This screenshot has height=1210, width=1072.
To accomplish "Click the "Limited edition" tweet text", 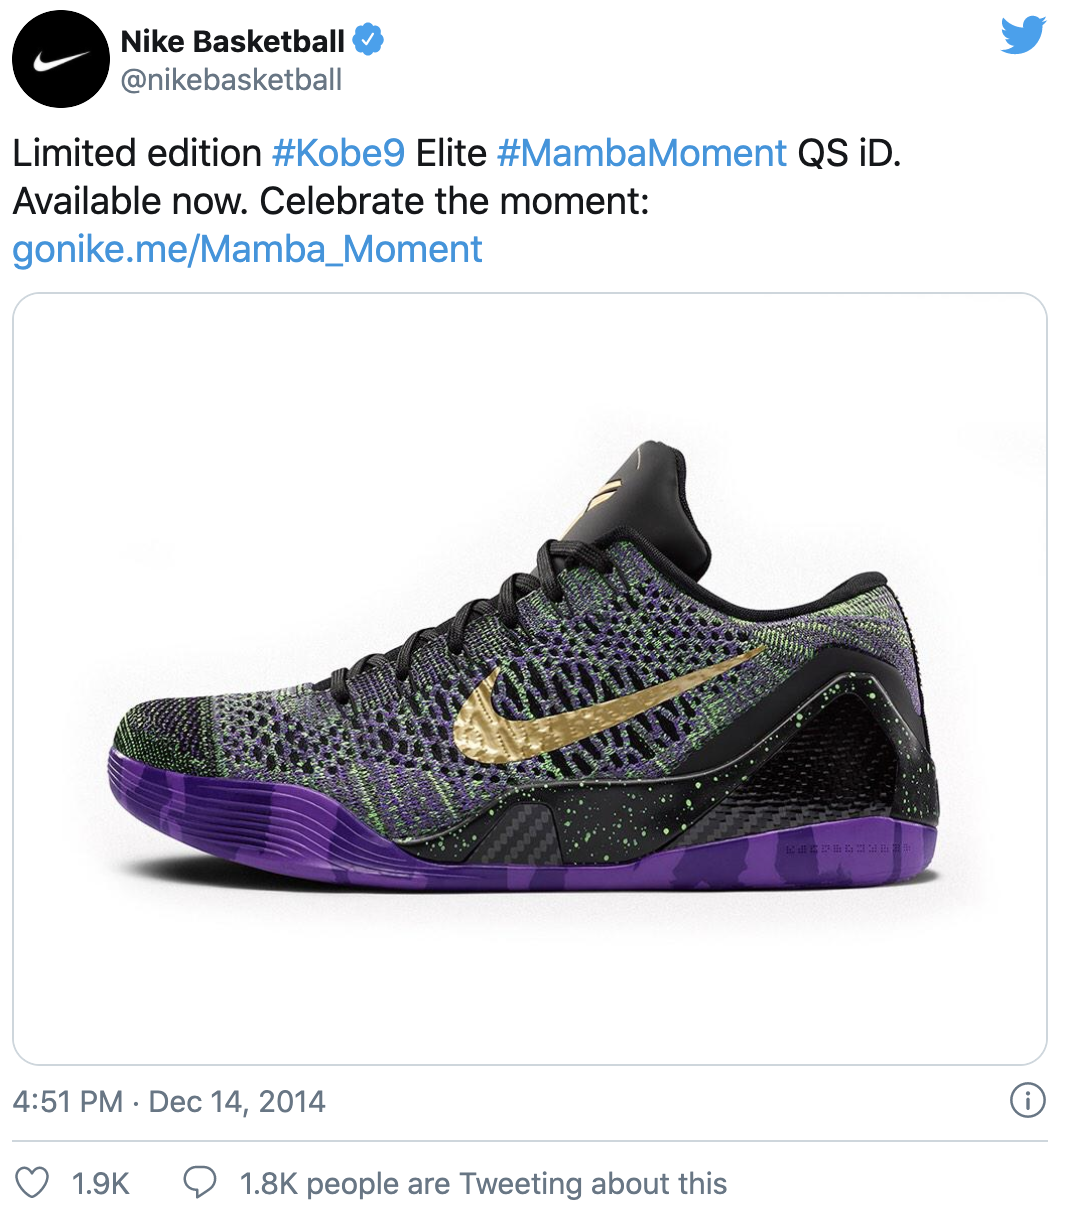I will pyautogui.click(x=137, y=153).
